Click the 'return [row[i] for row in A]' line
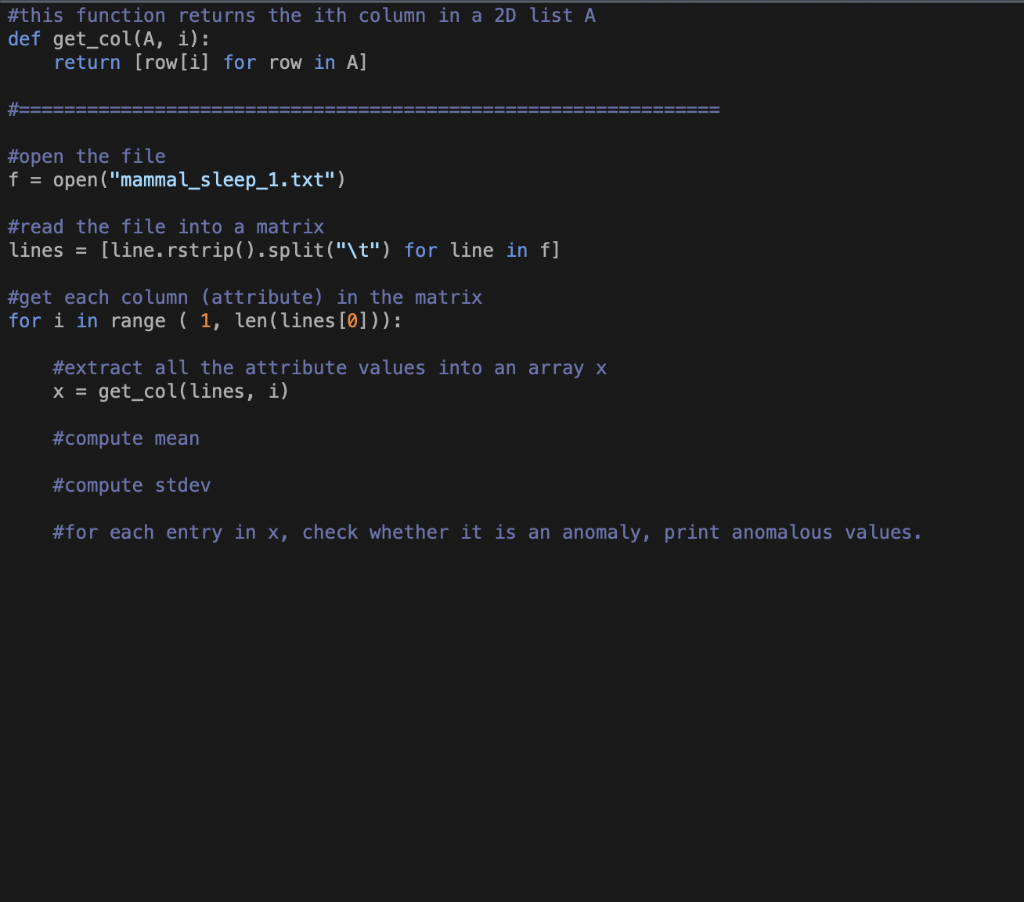 (210, 63)
